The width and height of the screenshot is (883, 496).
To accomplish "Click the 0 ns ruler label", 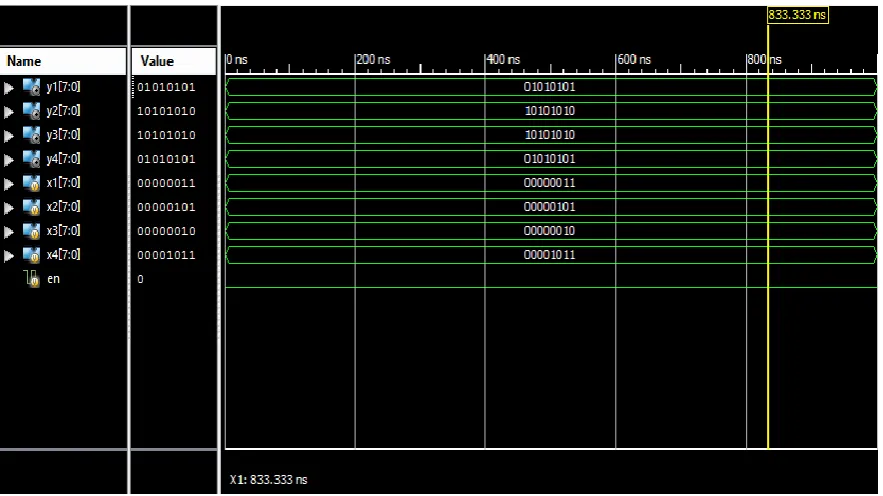I will (237, 60).
